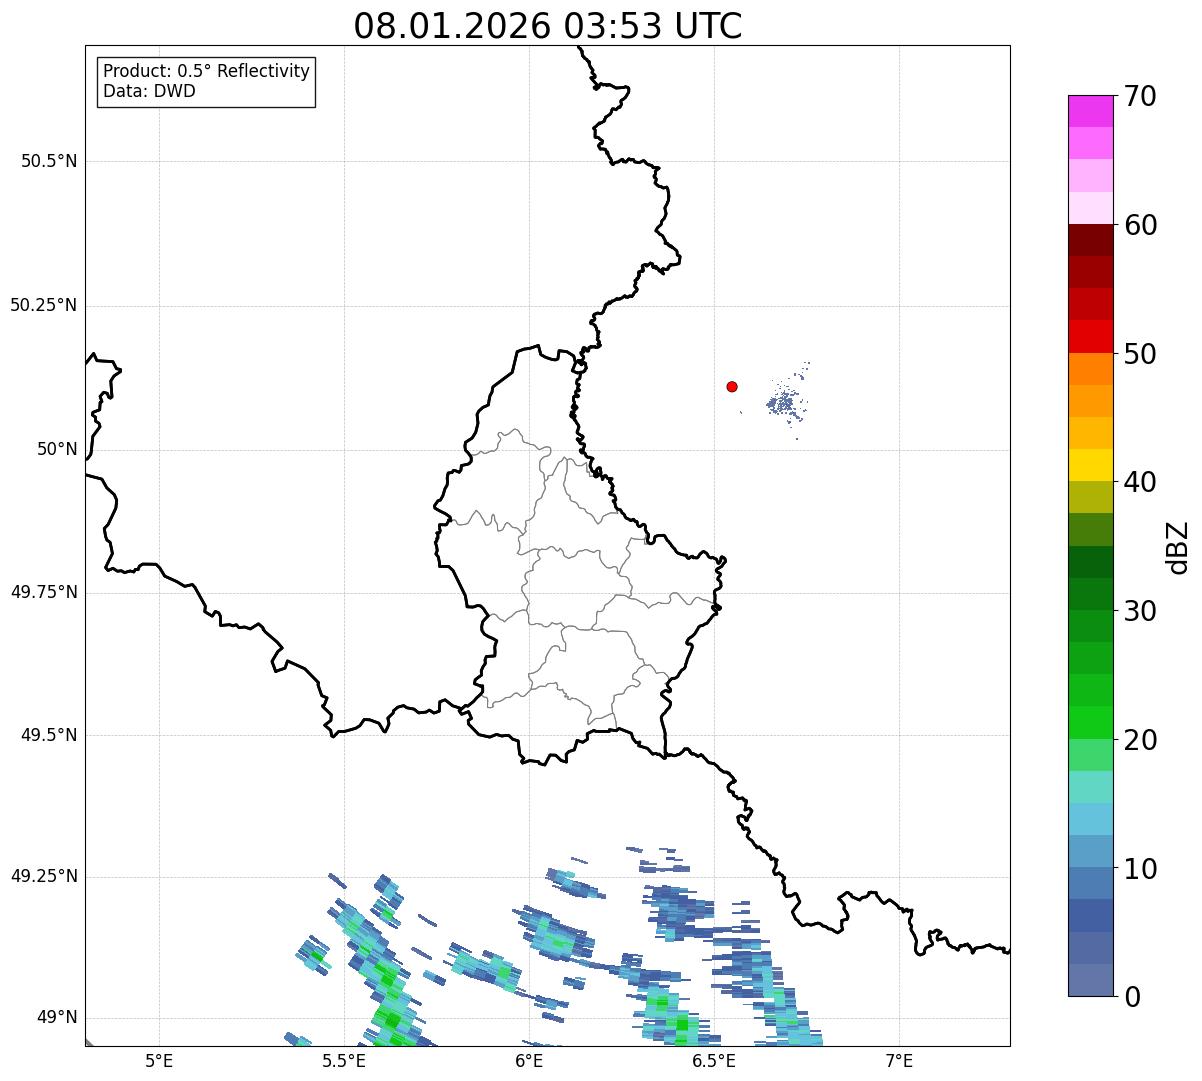Click the yellow colorbar segment at 40
The image size is (1202, 1081).
coord(1090,465)
